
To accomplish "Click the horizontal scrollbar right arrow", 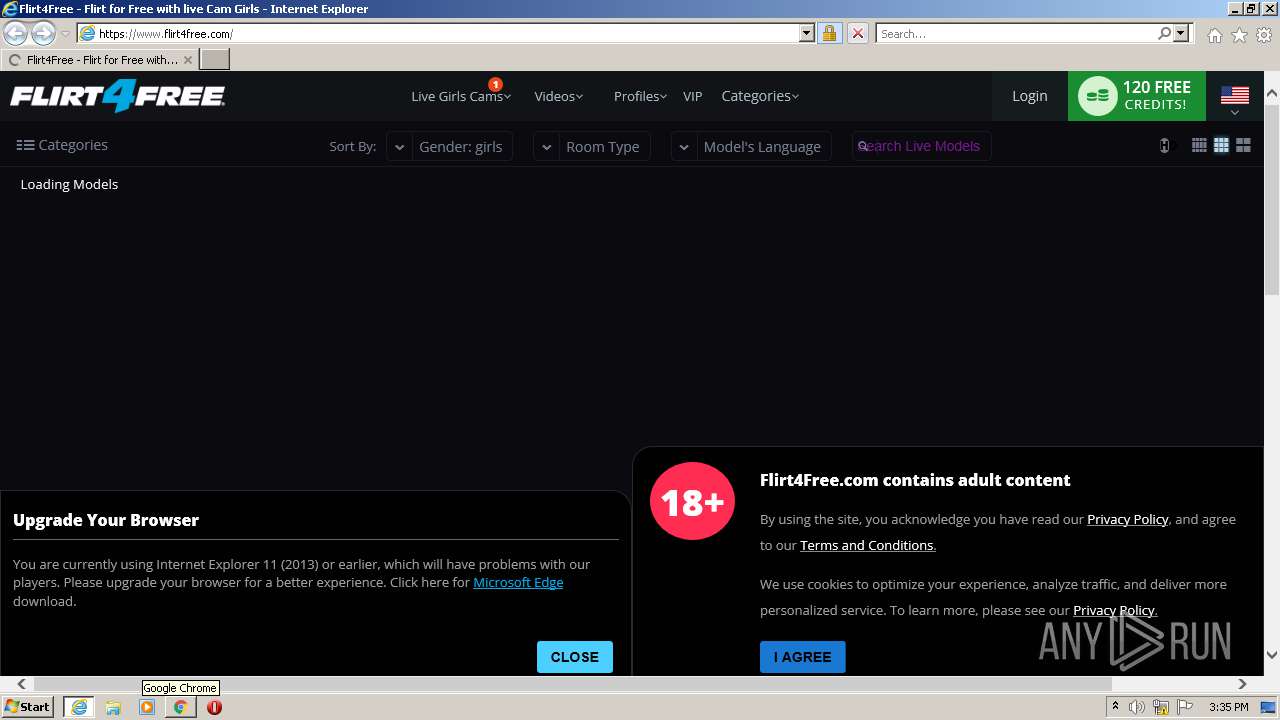I will [x=1242, y=684].
